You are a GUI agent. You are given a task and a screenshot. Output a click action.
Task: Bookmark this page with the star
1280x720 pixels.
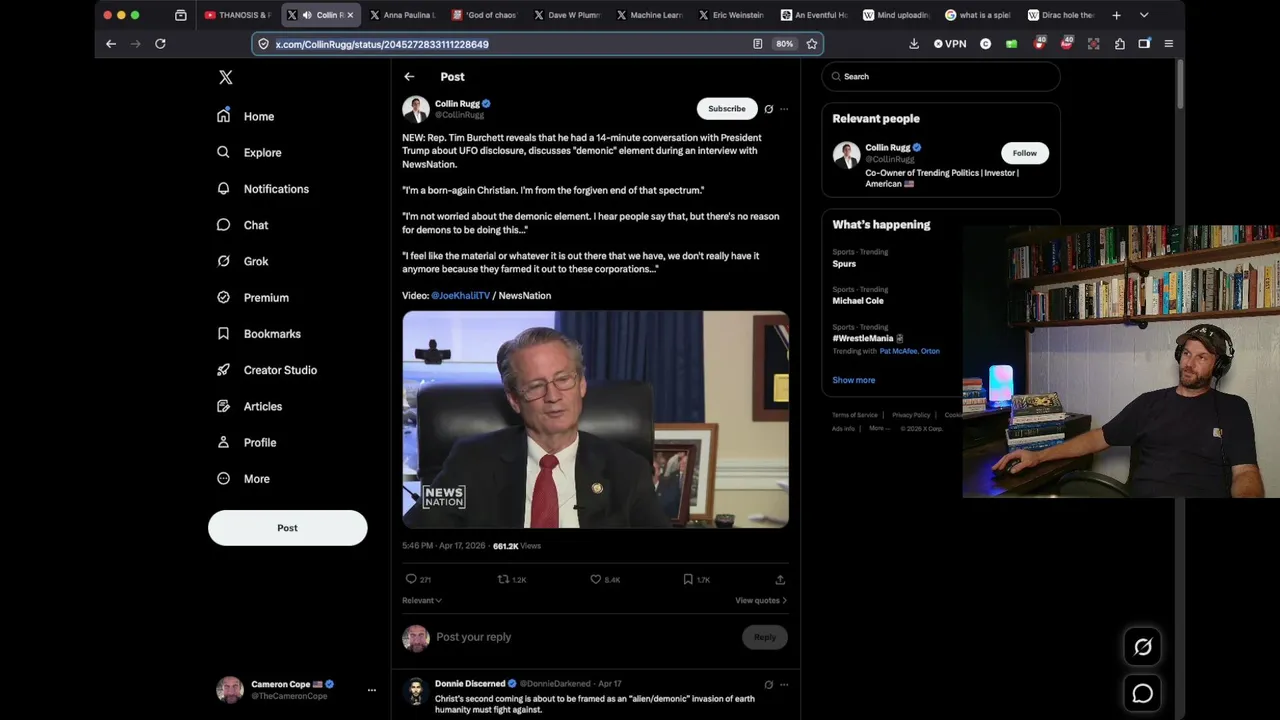(x=812, y=44)
